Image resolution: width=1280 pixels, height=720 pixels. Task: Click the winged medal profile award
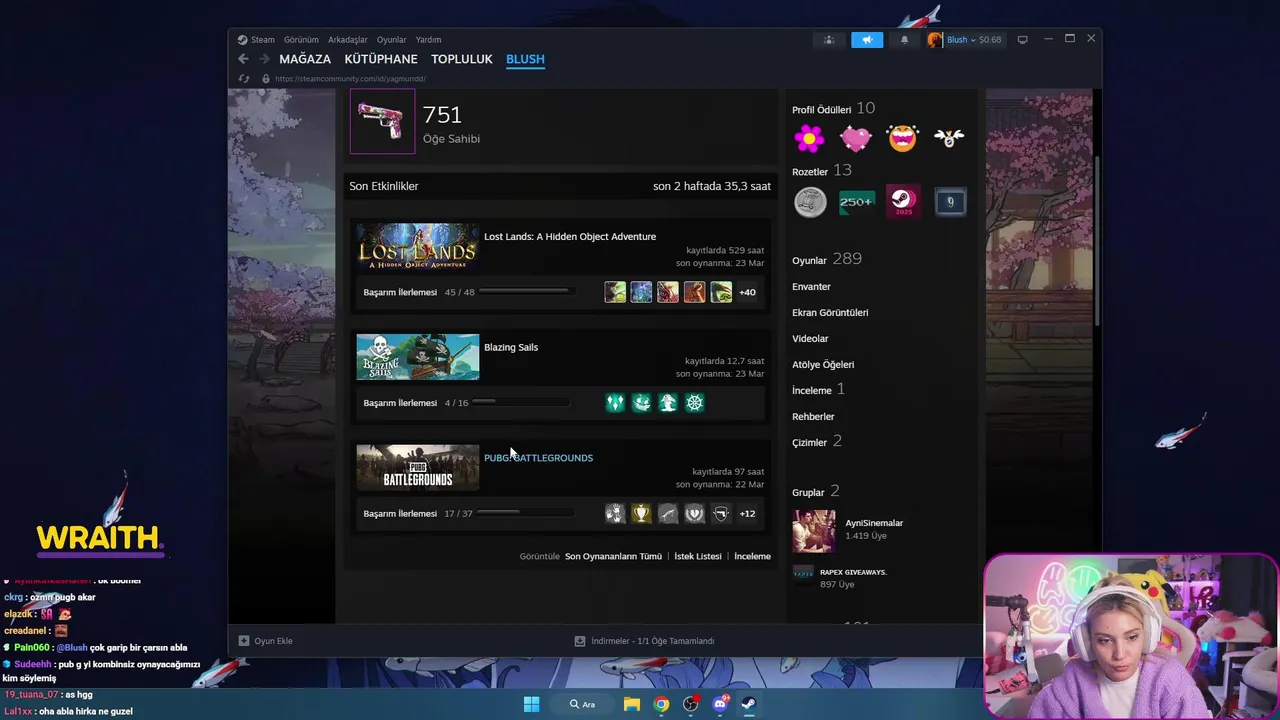(x=949, y=138)
